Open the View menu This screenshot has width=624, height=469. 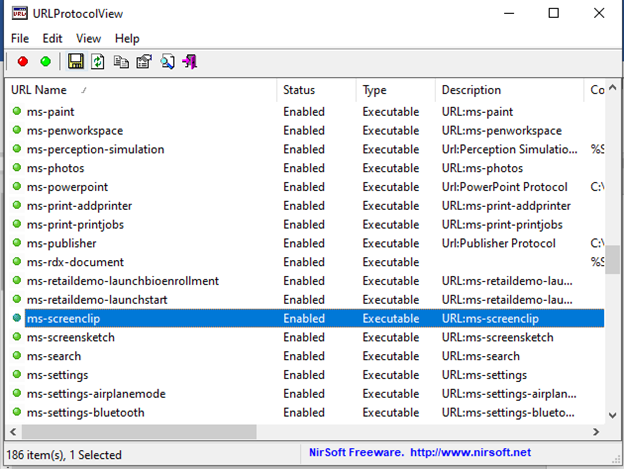[88, 39]
